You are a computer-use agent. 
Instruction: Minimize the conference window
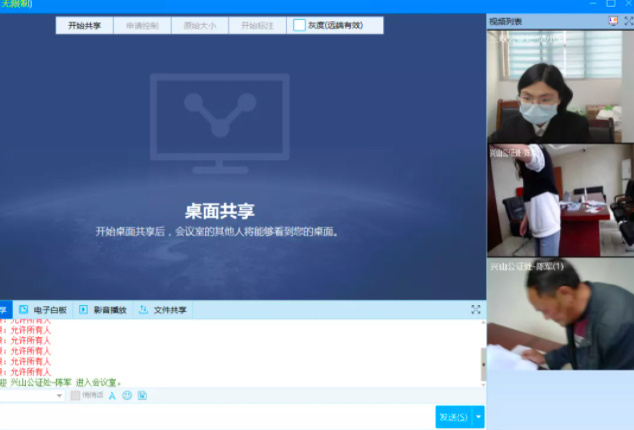pyautogui.click(x=593, y=4)
